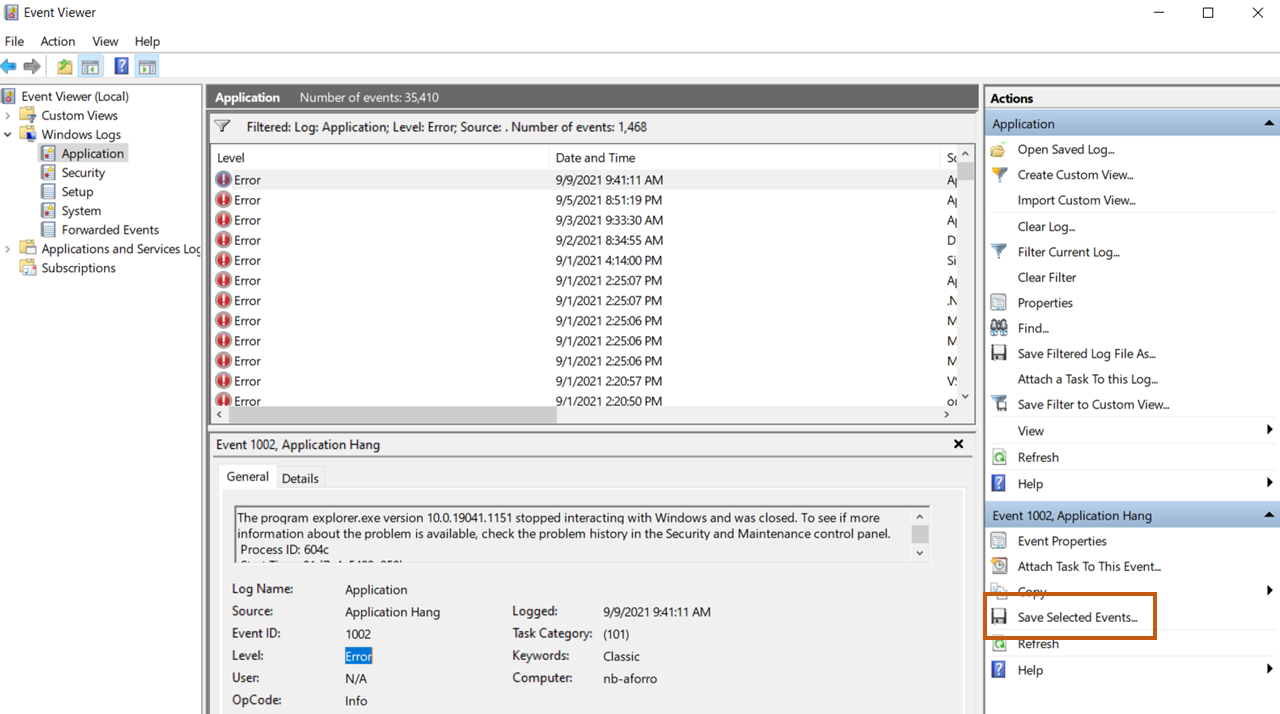Click the Refresh icon under Application actions
Image resolution: width=1280 pixels, height=714 pixels.
(x=998, y=457)
